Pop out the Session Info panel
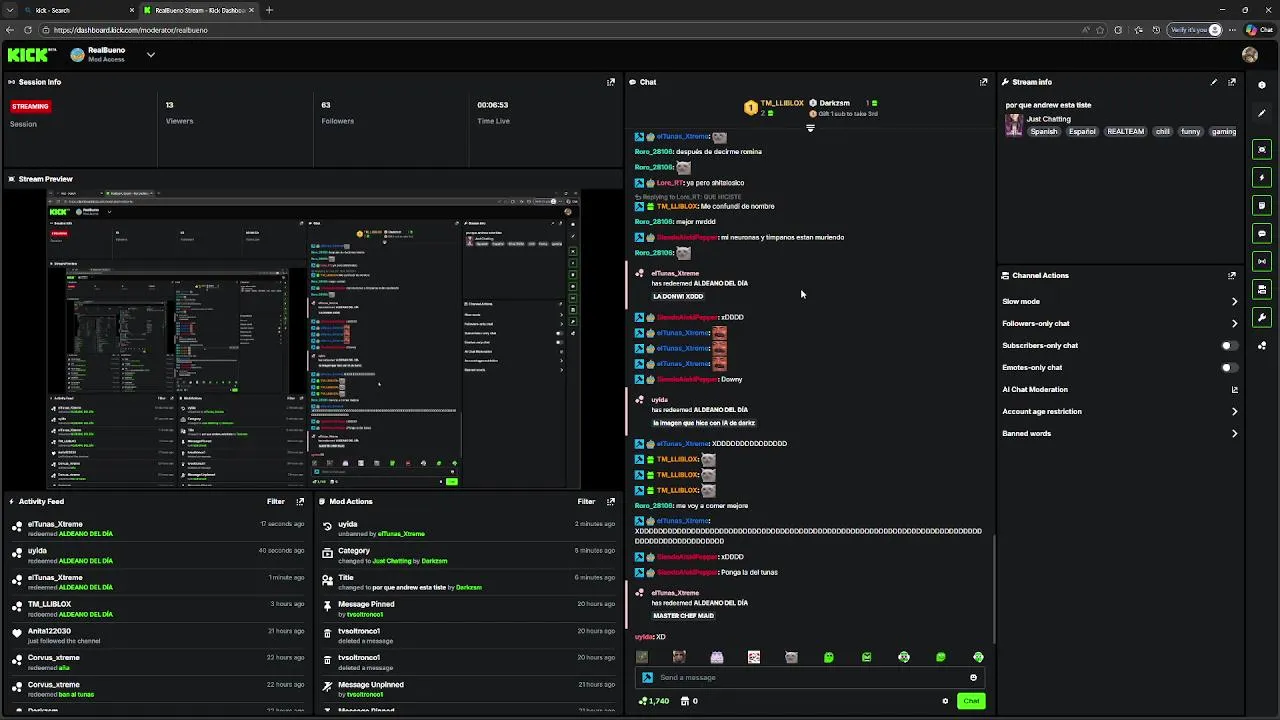1280x720 pixels. (611, 82)
